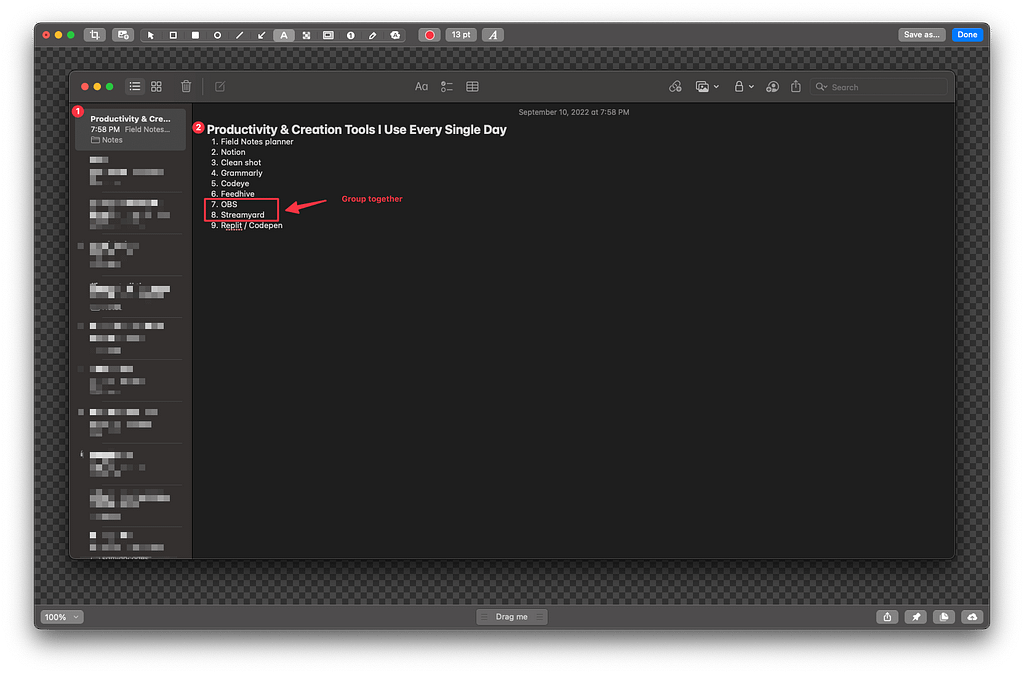Click the Notes compose new note icon
This screenshot has width=1024, height=674.
(x=220, y=86)
